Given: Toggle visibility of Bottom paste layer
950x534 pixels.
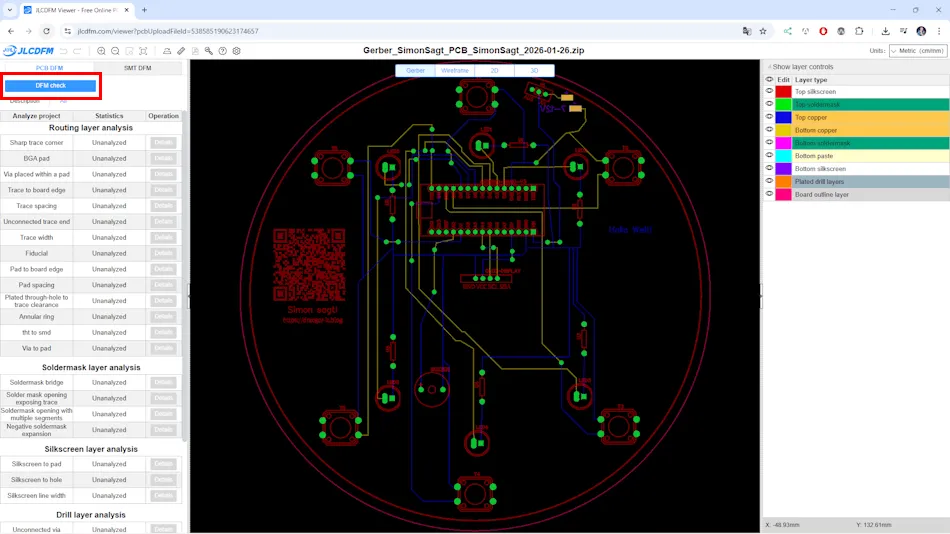Looking at the screenshot, I should click(769, 156).
